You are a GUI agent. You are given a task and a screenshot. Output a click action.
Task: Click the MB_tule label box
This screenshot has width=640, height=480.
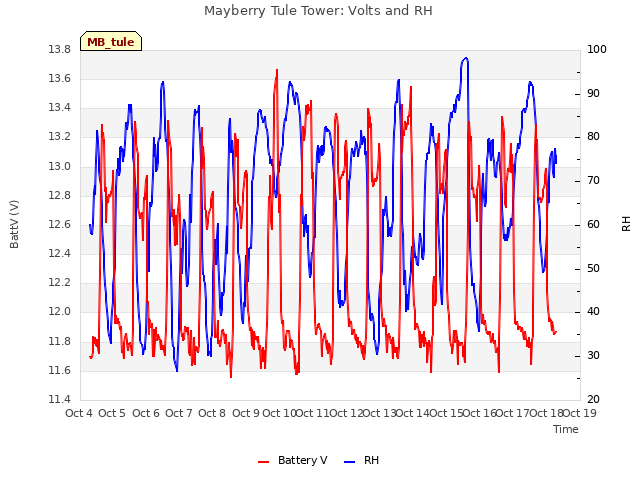click(111, 41)
